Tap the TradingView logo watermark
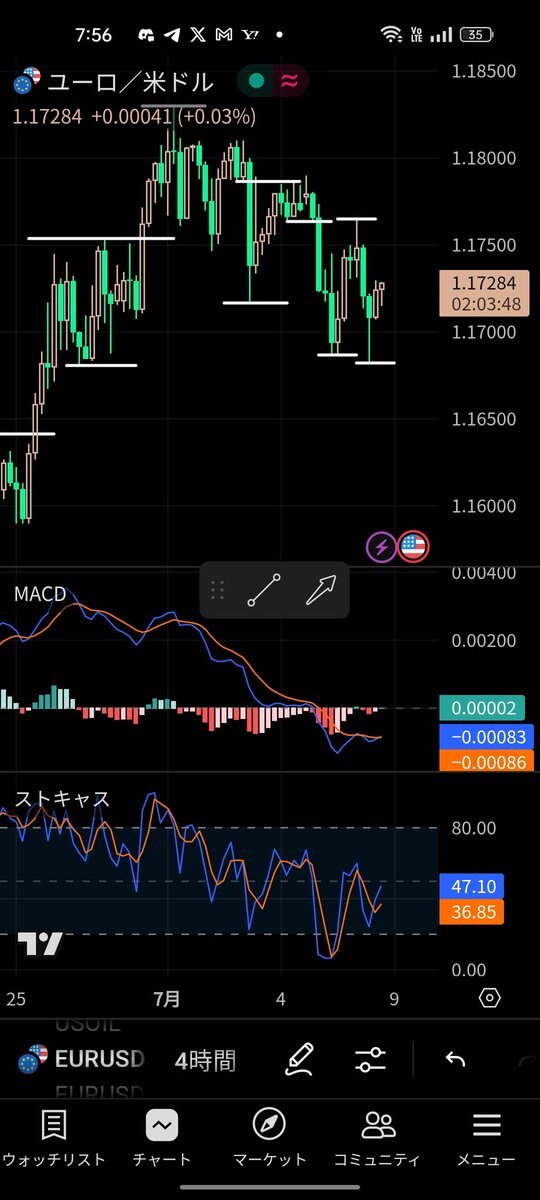 coord(41,944)
